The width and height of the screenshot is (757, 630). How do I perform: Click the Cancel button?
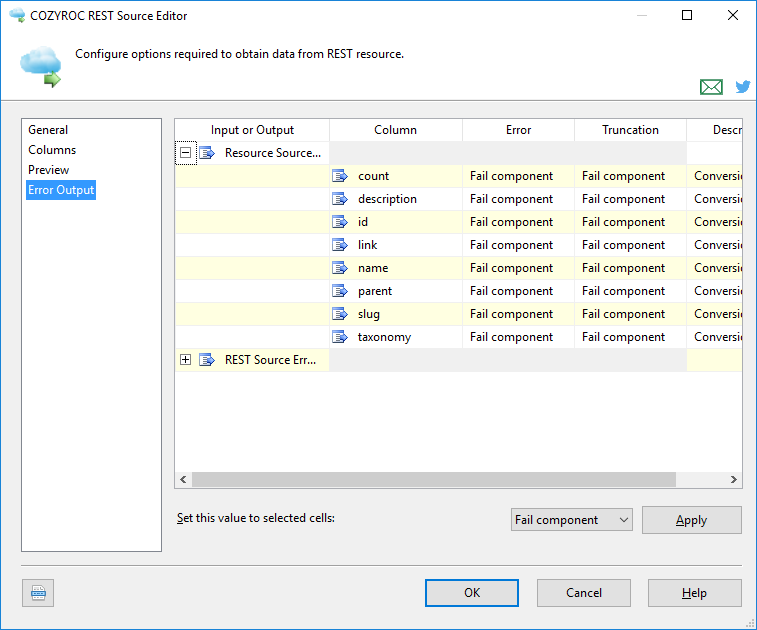(x=584, y=593)
